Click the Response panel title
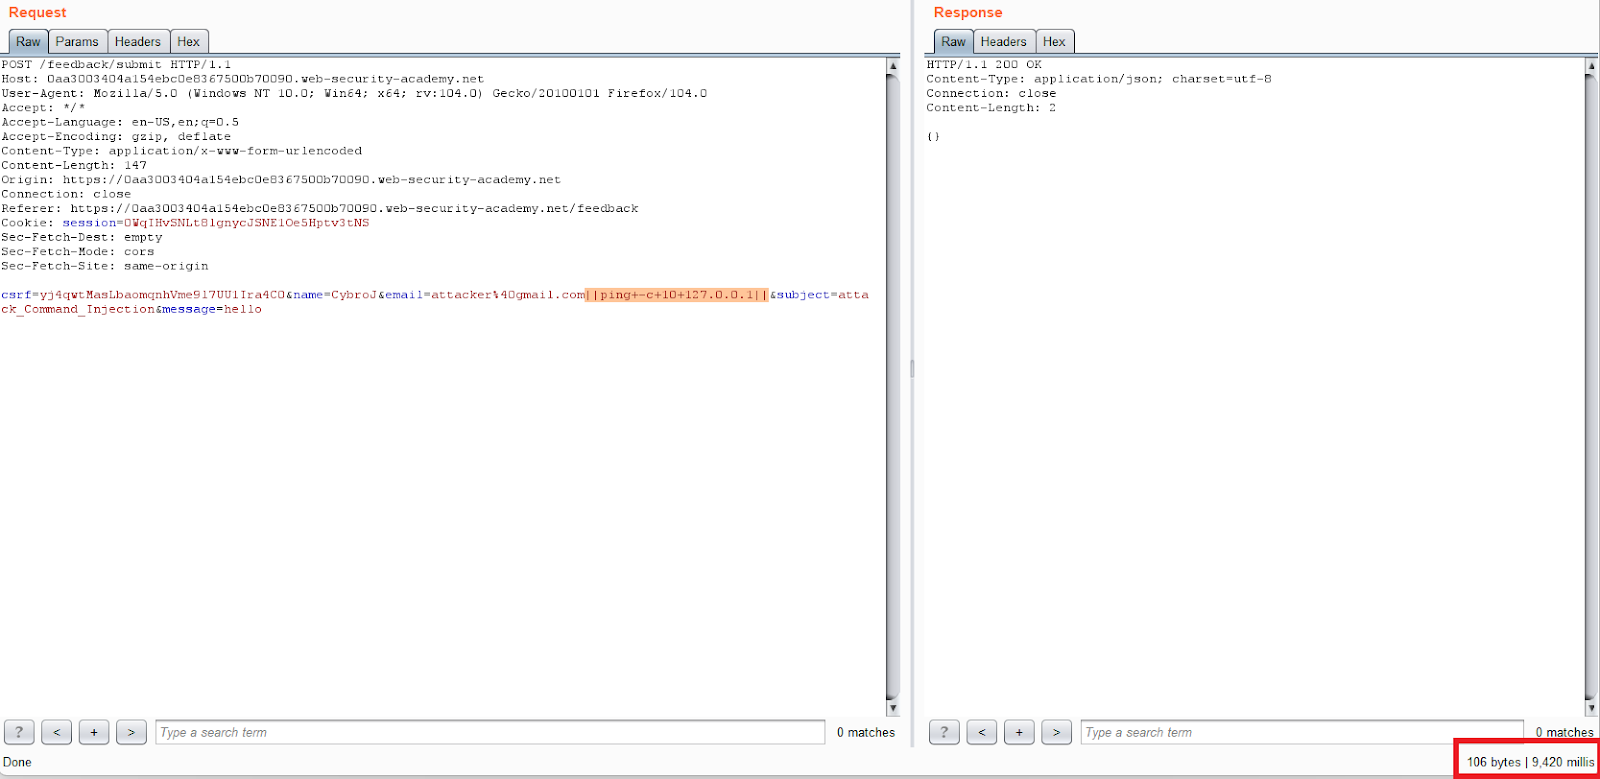 968,12
